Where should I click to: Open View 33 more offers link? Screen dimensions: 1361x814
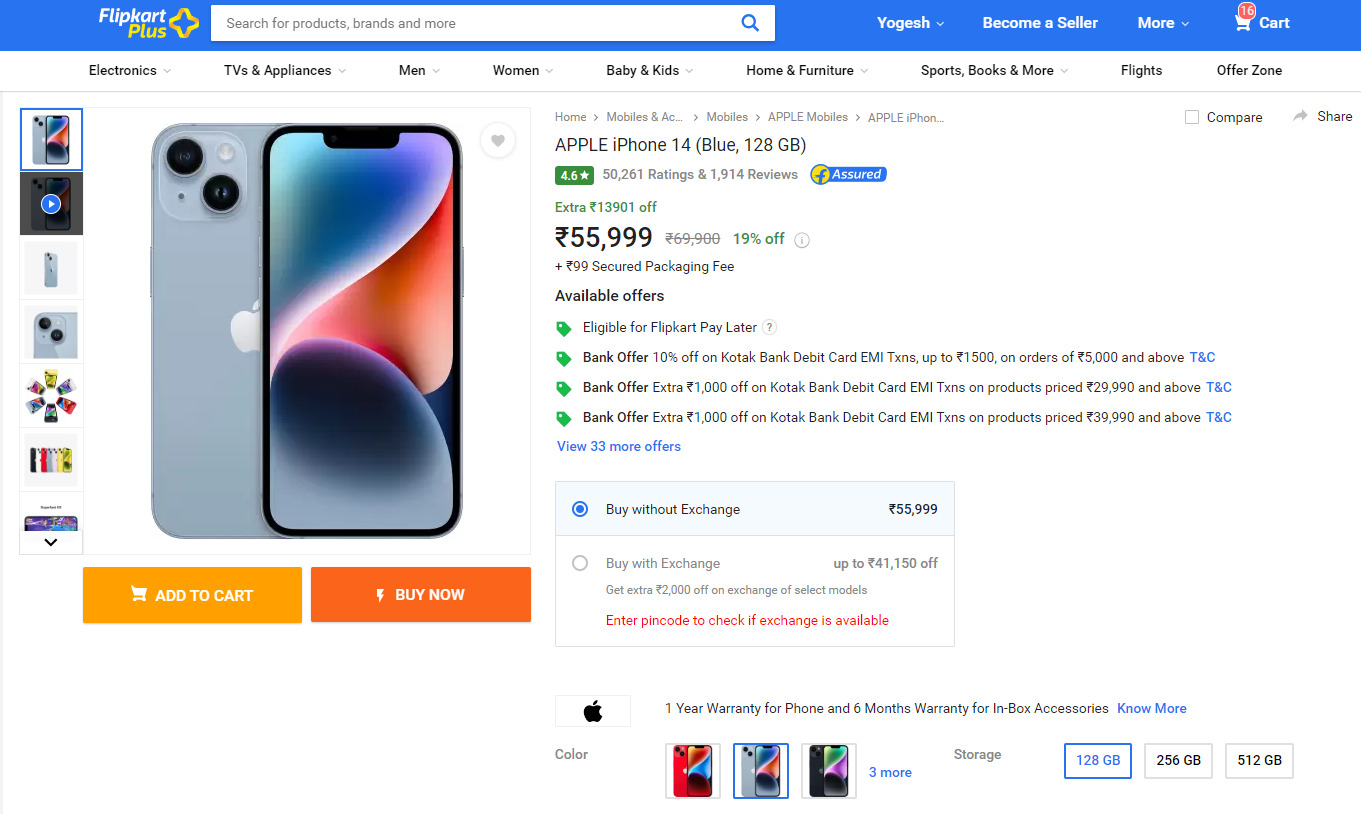619,446
